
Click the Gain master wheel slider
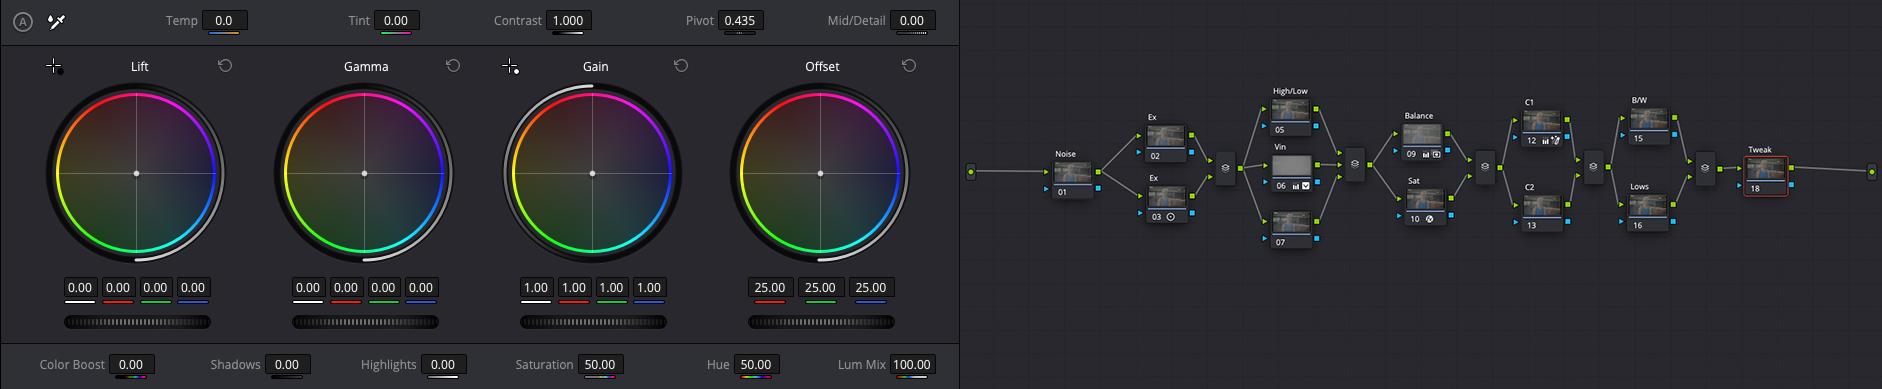[593, 322]
